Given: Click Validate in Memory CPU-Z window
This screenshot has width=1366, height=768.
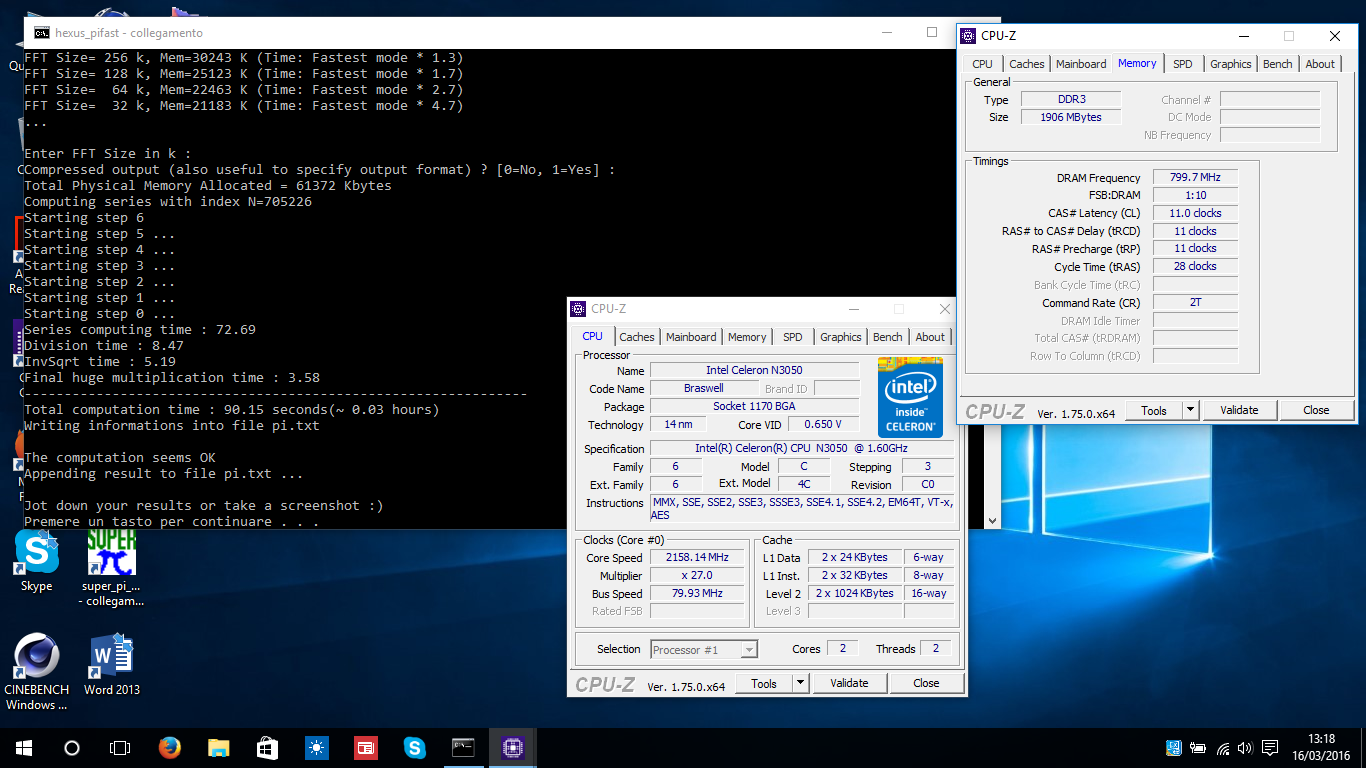Looking at the screenshot, I should [1239, 410].
